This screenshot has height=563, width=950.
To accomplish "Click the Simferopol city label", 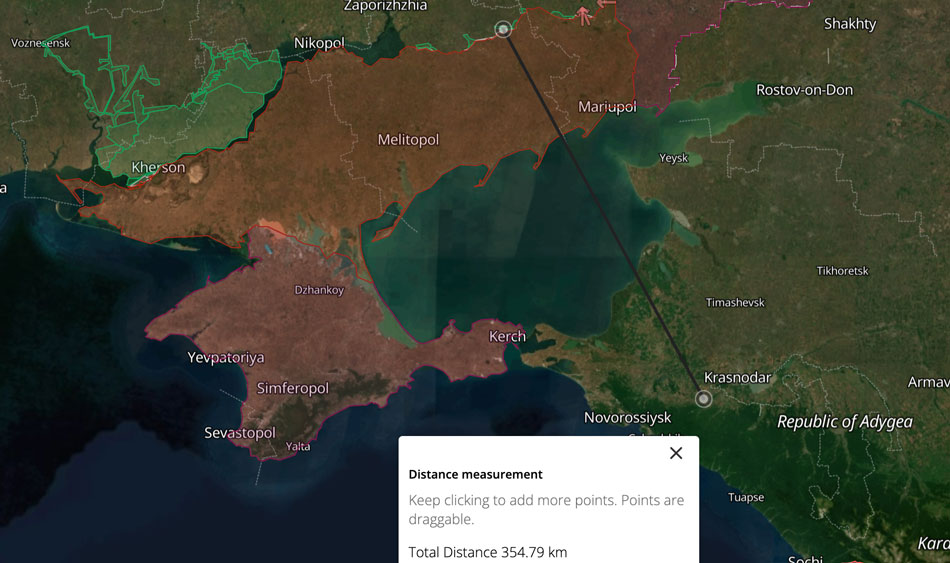I will [293, 388].
